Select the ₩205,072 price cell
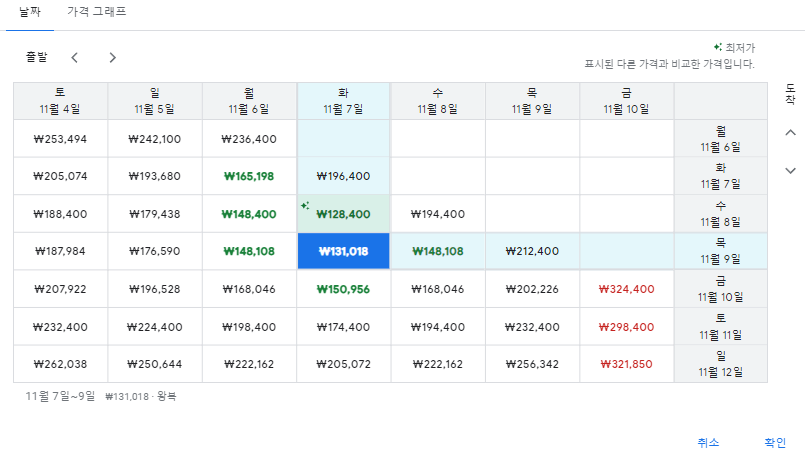 click(343, 364)
